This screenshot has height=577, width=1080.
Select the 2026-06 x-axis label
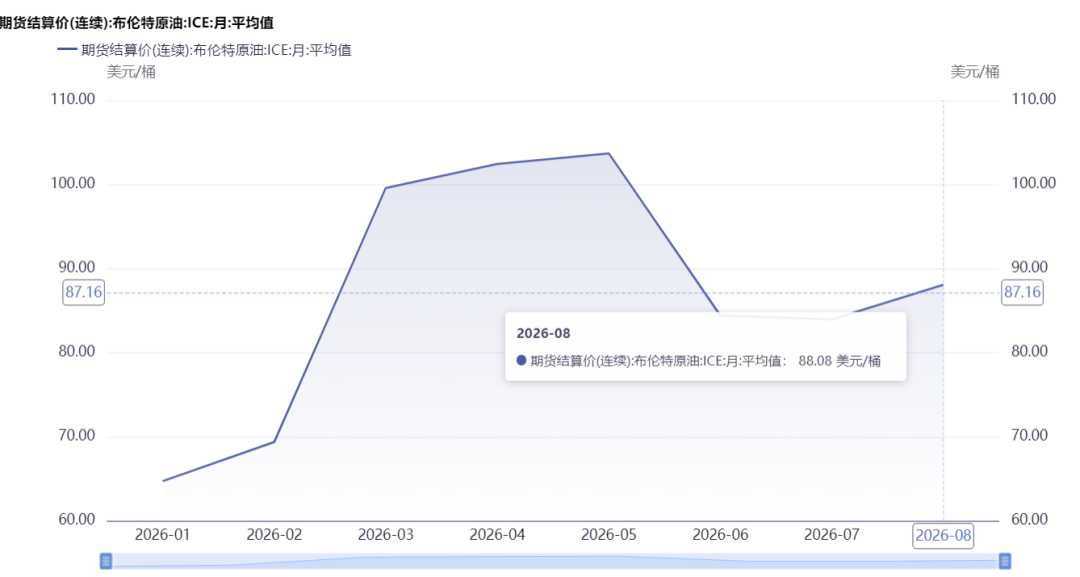click(x=720, y=535)
